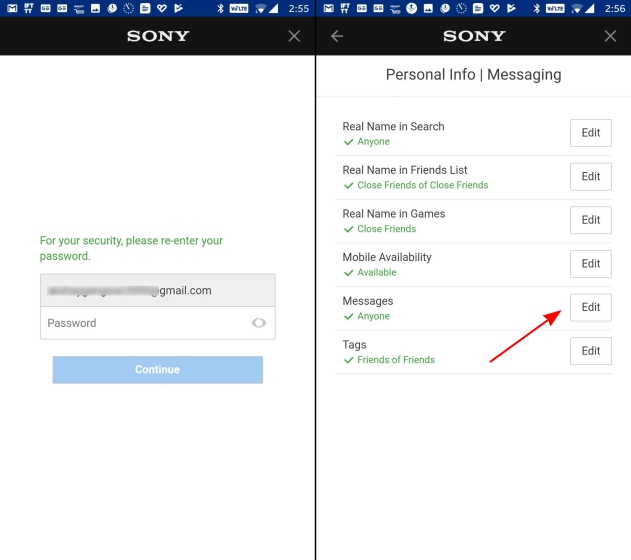631x560 pixels.
Task: Focus the Password input field
Action: 158,323
